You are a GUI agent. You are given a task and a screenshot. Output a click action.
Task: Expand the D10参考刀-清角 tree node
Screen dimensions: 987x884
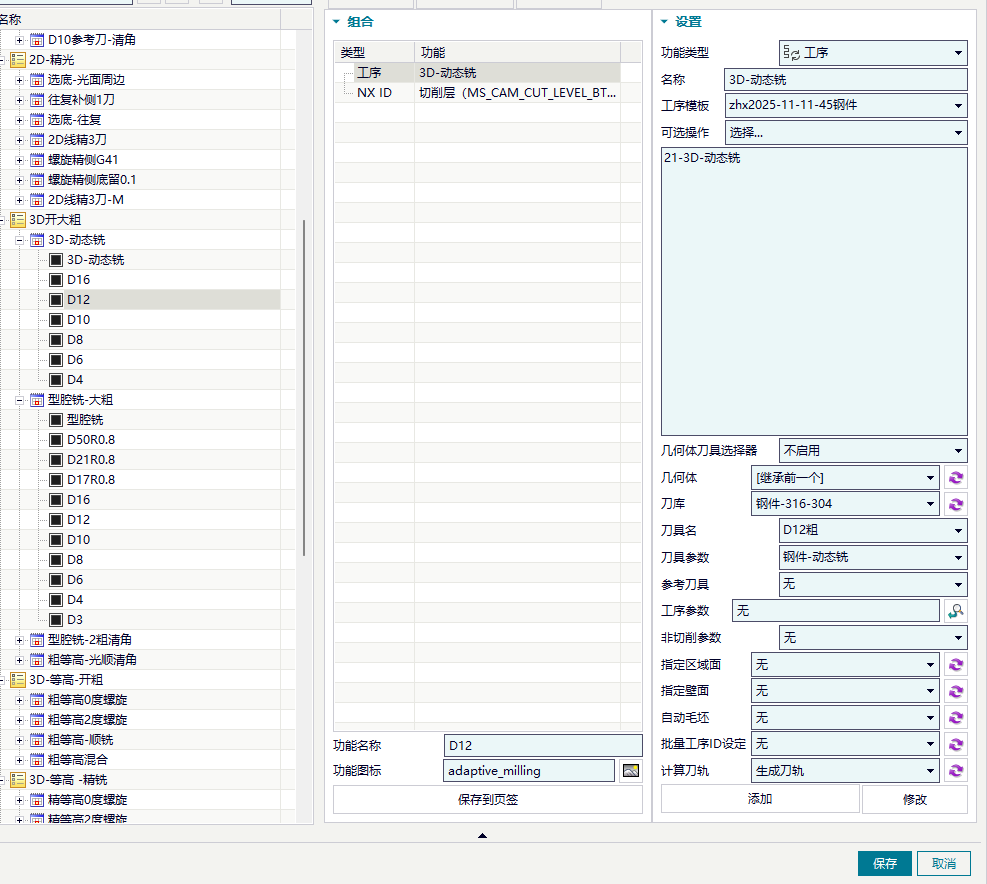20,40
